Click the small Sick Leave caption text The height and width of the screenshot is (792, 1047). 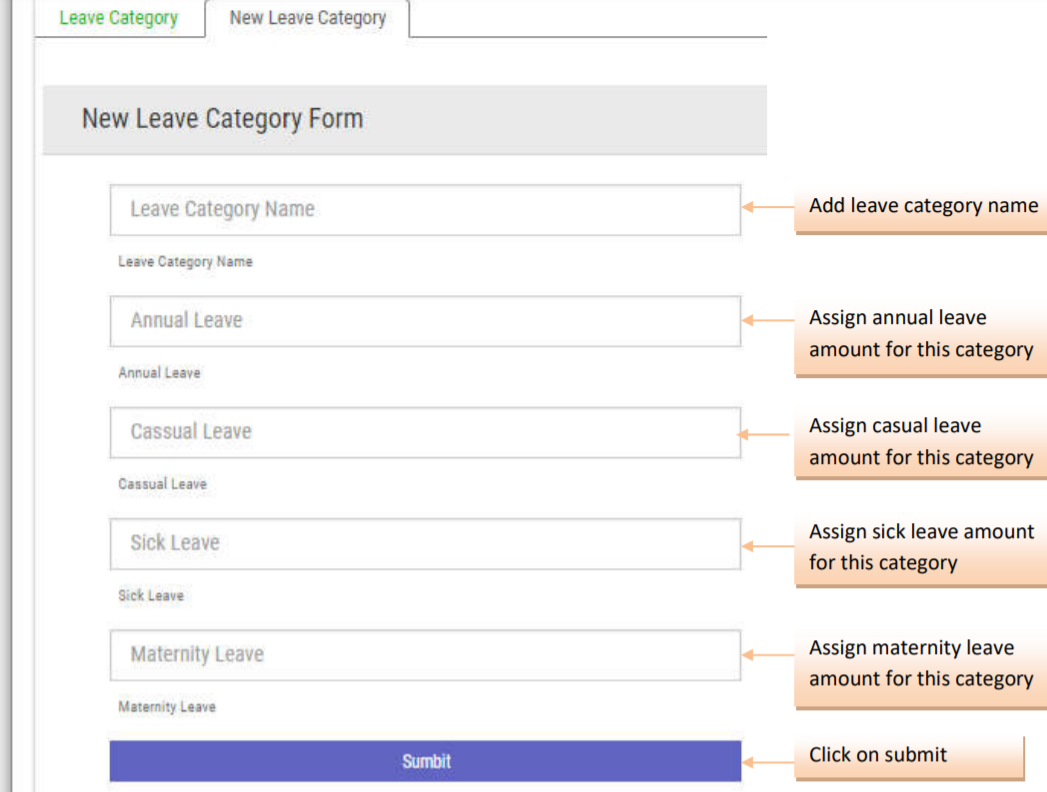[151, 596]
